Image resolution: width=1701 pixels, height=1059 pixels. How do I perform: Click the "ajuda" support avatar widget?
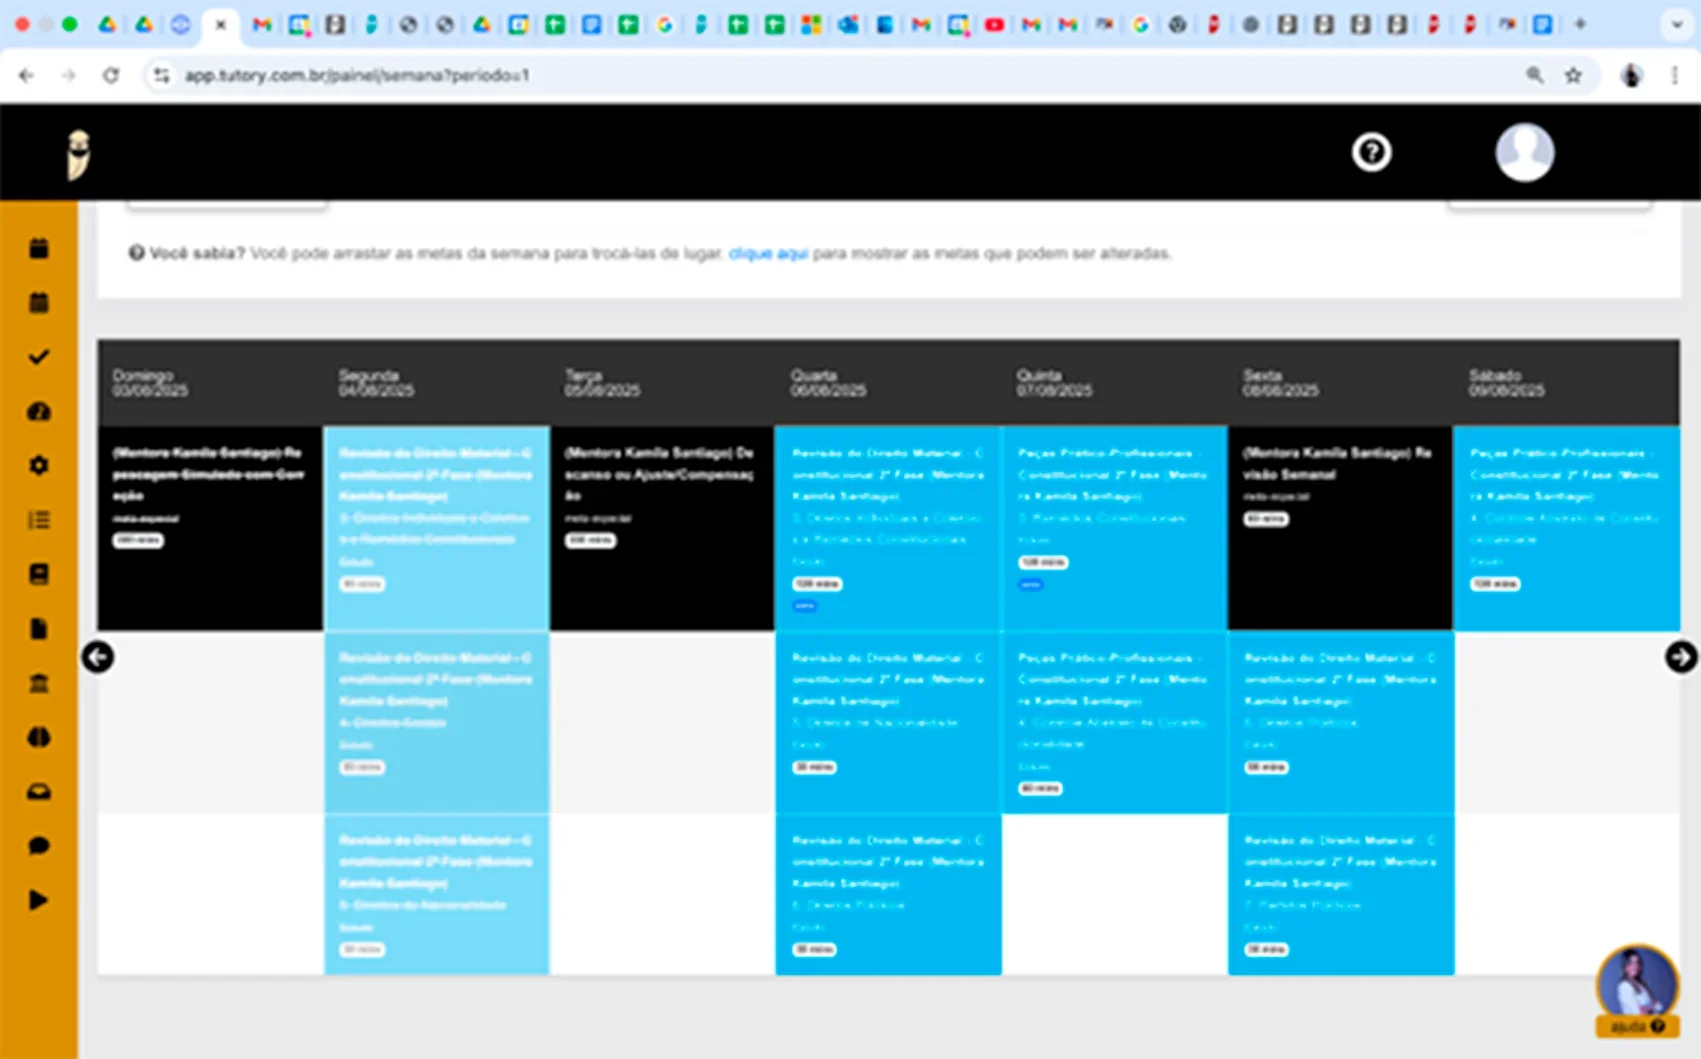coord(1636,990)
